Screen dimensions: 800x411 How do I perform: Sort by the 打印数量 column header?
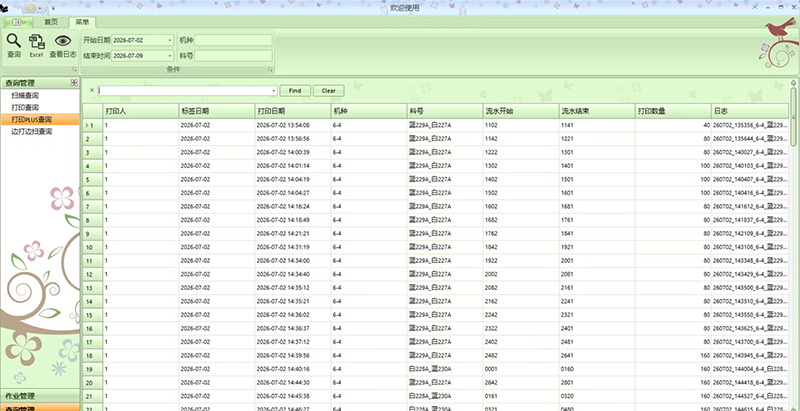(673, 111)
